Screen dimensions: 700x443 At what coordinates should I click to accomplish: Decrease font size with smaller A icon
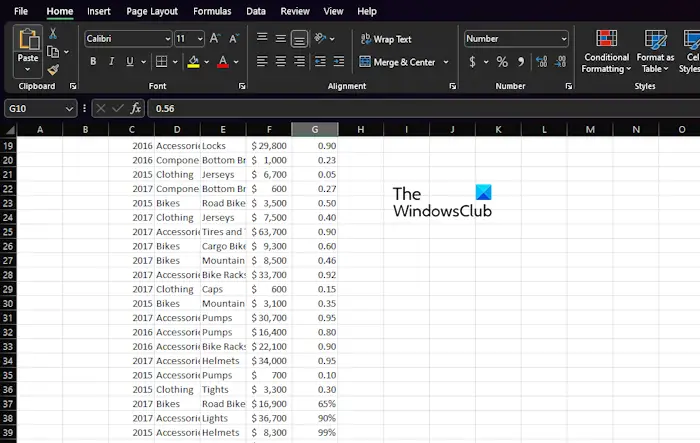tap(233, 38)
